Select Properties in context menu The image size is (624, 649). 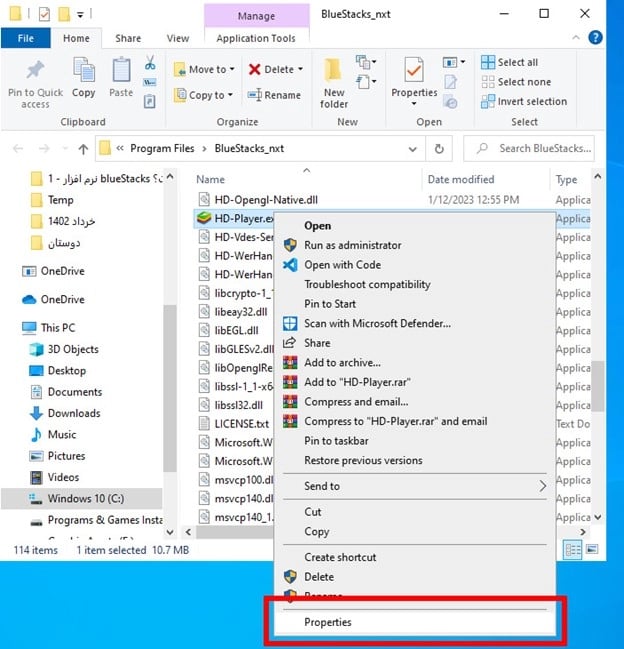(x=415, y=623)
